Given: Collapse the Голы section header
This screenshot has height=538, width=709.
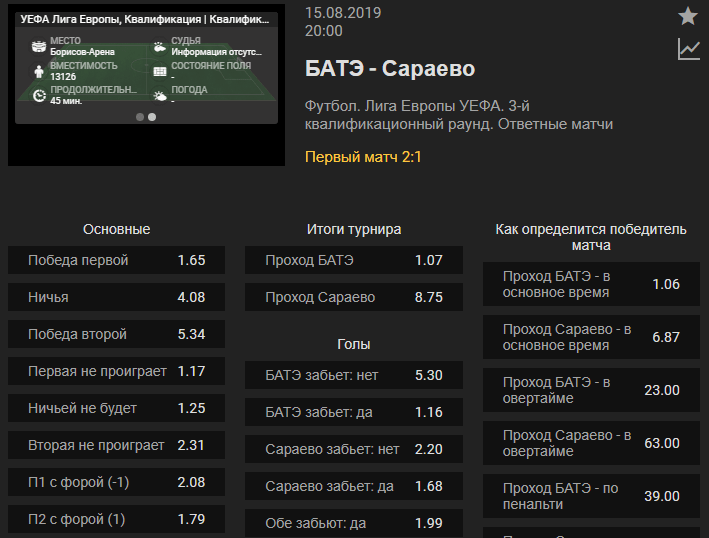Looking at the screenshot, I should click(x=354, y=344).
